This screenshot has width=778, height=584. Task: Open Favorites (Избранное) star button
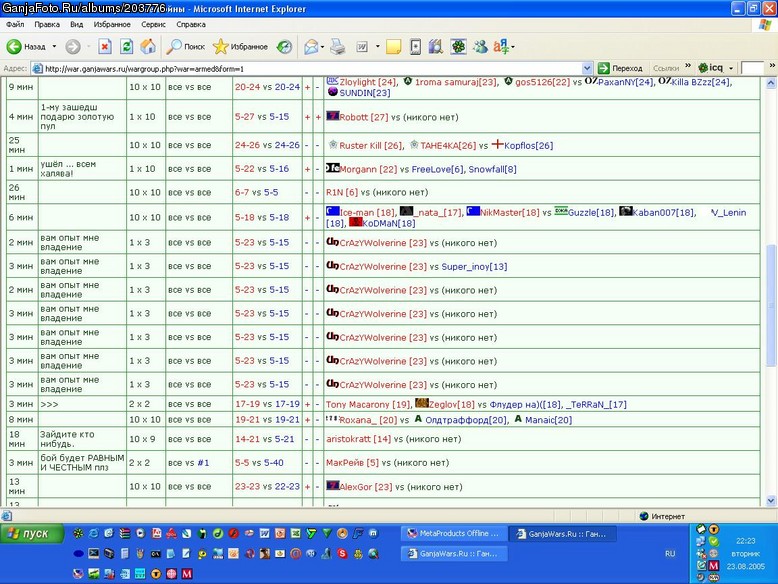(x=240, y=47)
